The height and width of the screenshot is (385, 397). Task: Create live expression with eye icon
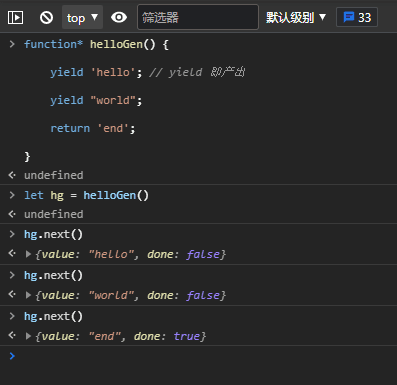coord(119,17)
